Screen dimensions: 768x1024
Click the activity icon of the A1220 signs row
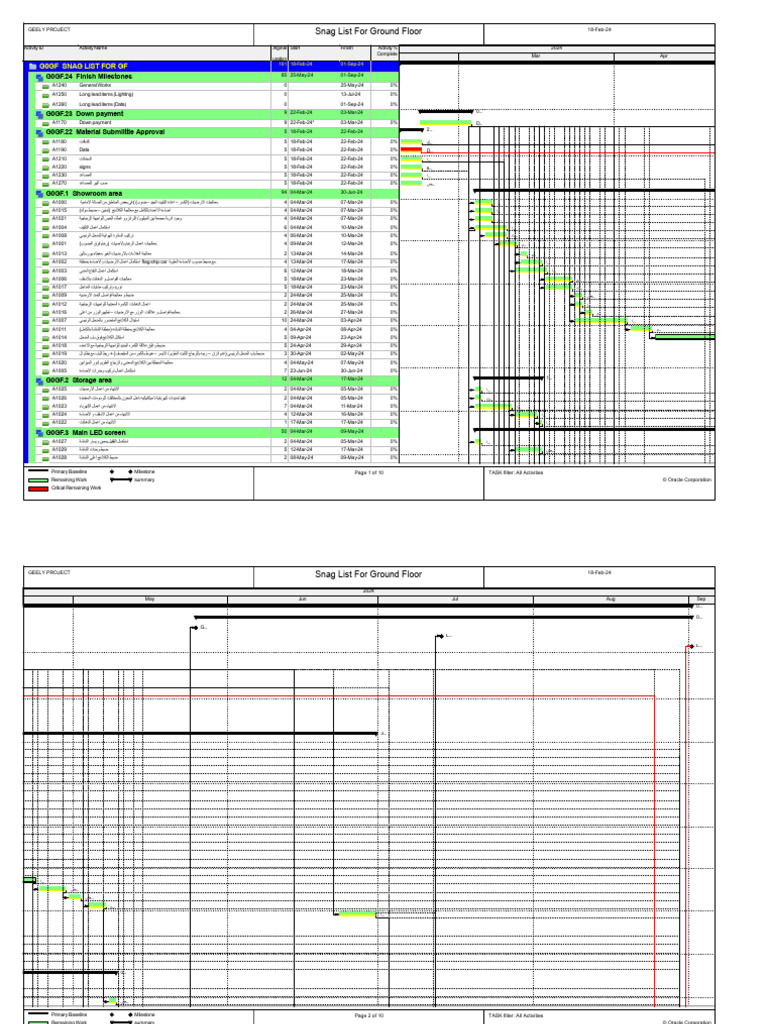coord(46,167)
